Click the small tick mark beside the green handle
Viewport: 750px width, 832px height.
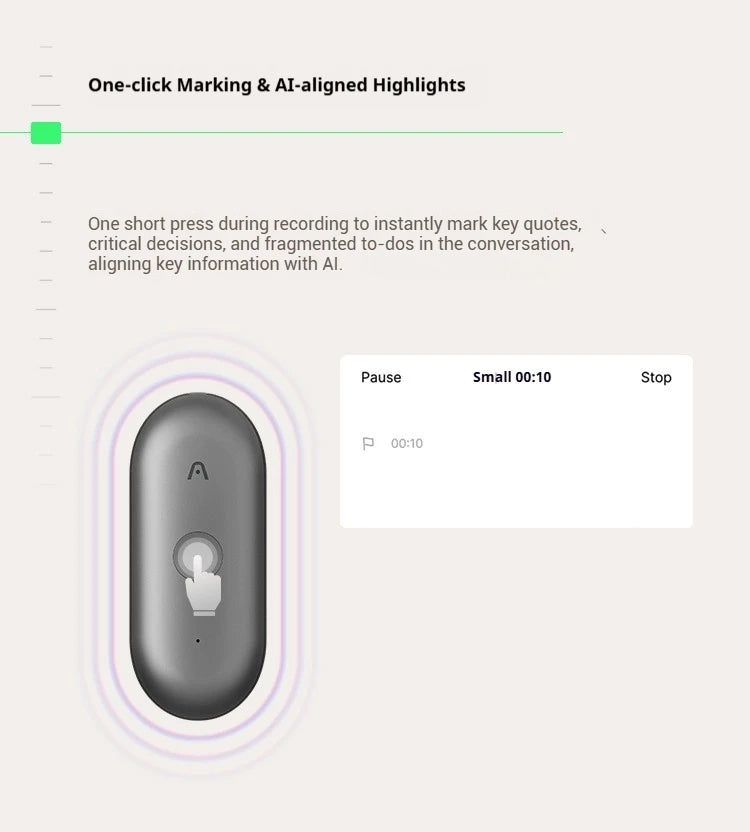[44, 103]
